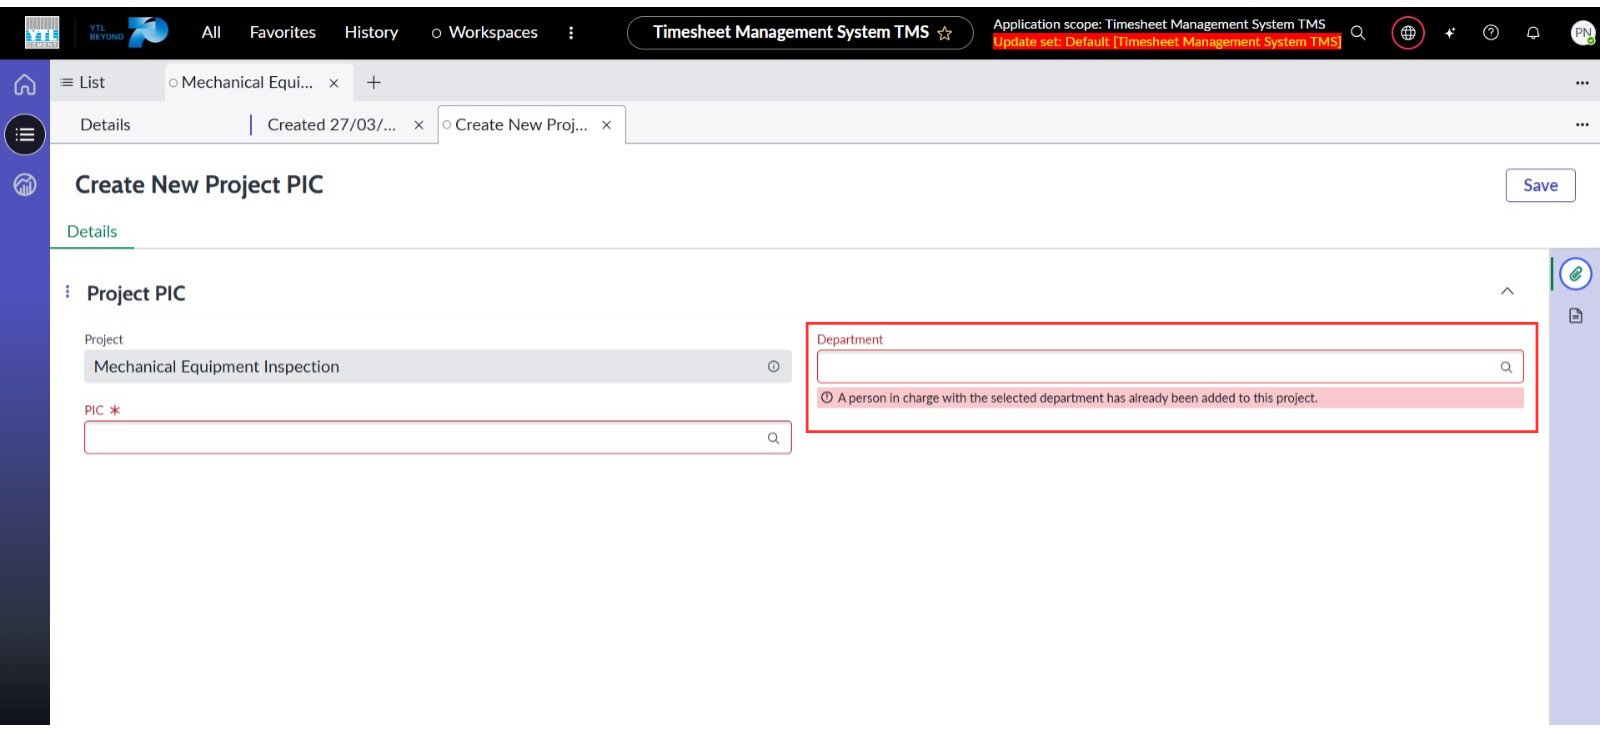Open the Workspaces menu

click(484, 33)
